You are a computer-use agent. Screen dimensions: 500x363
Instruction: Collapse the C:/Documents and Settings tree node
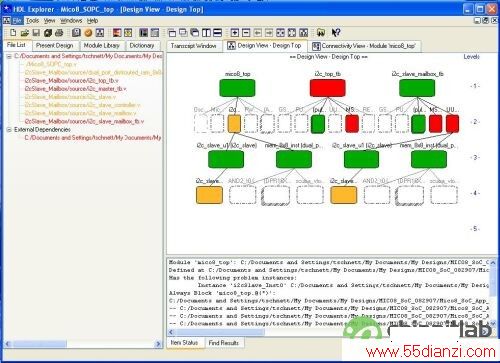pos(9,56)
